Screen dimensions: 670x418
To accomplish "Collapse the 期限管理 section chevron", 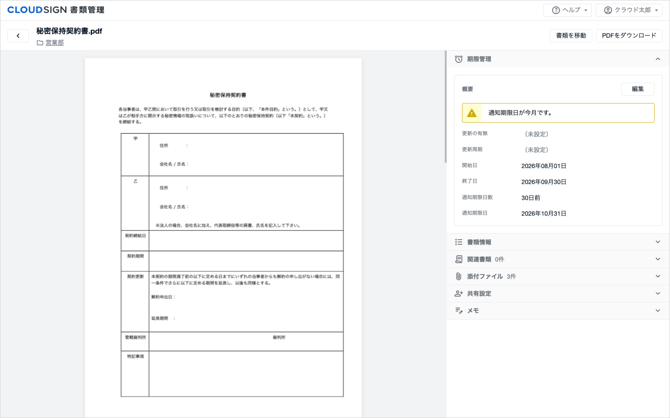I will [658, 59].
